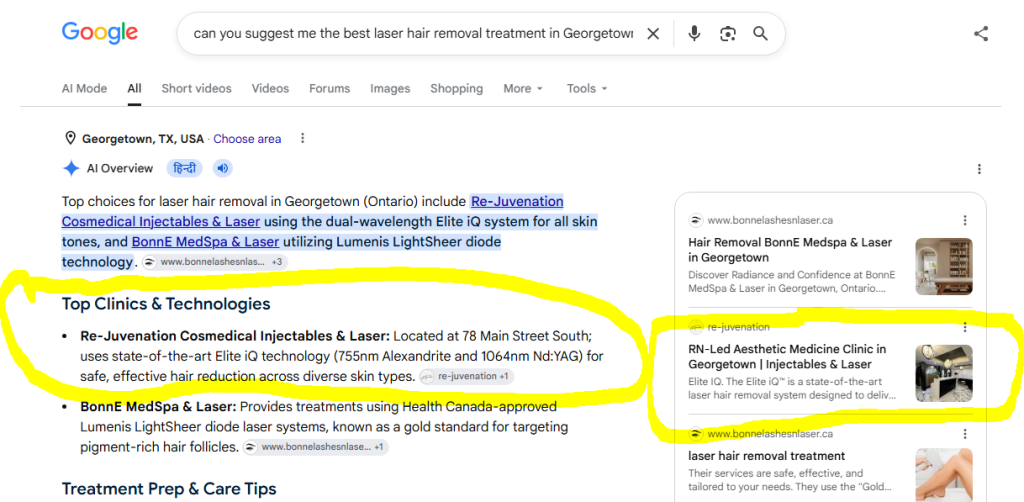Screen dimensions: 1024x502
Task: Share results using the share icon
Action: point(981,33)
